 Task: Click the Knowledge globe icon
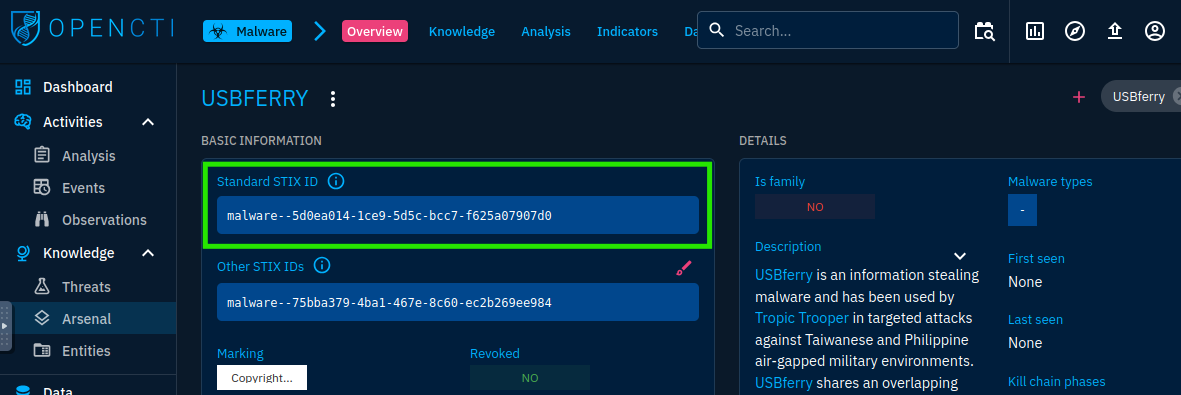[23, 253]
